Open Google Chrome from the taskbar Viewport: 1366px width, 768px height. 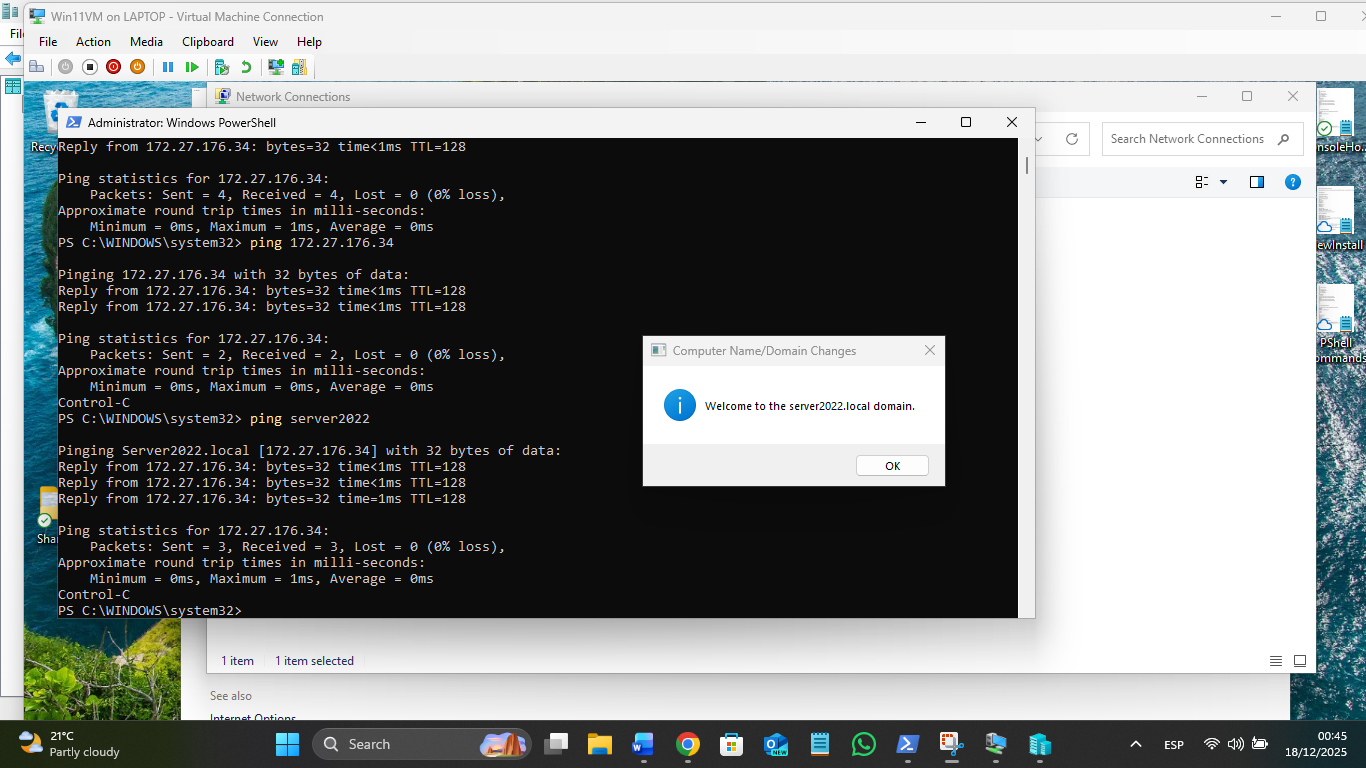pos(687,745)
